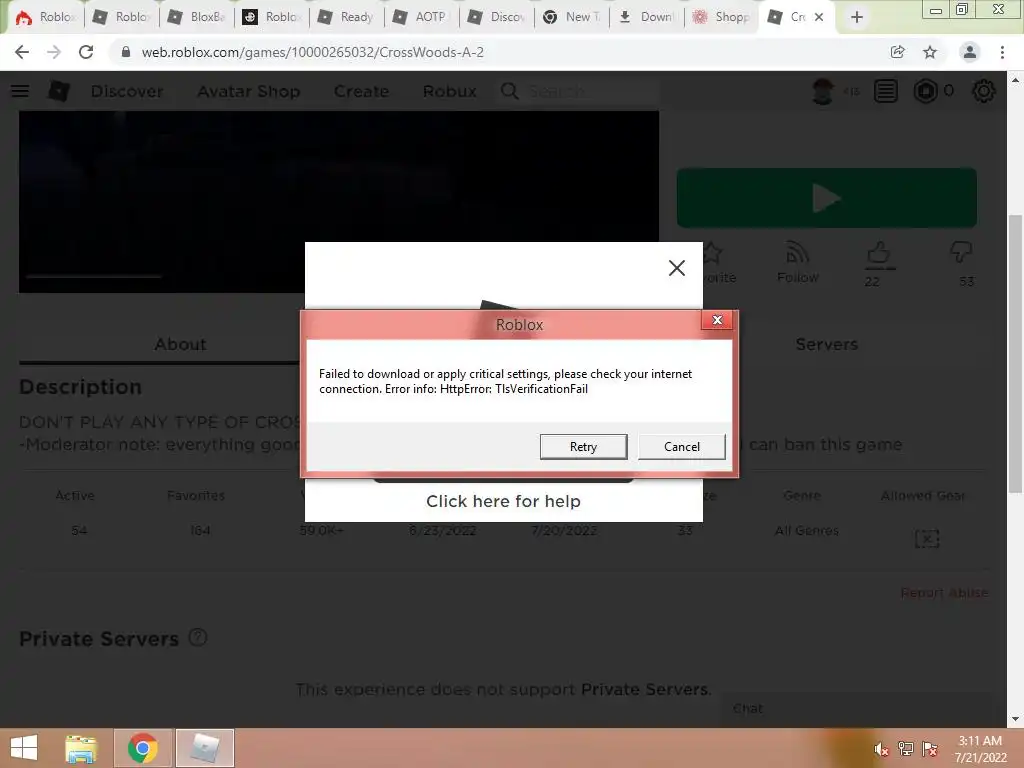Open Avatar Shop in the Roblox navbar
Screen dimensions: 1024x768
click(x=249, y=91)
